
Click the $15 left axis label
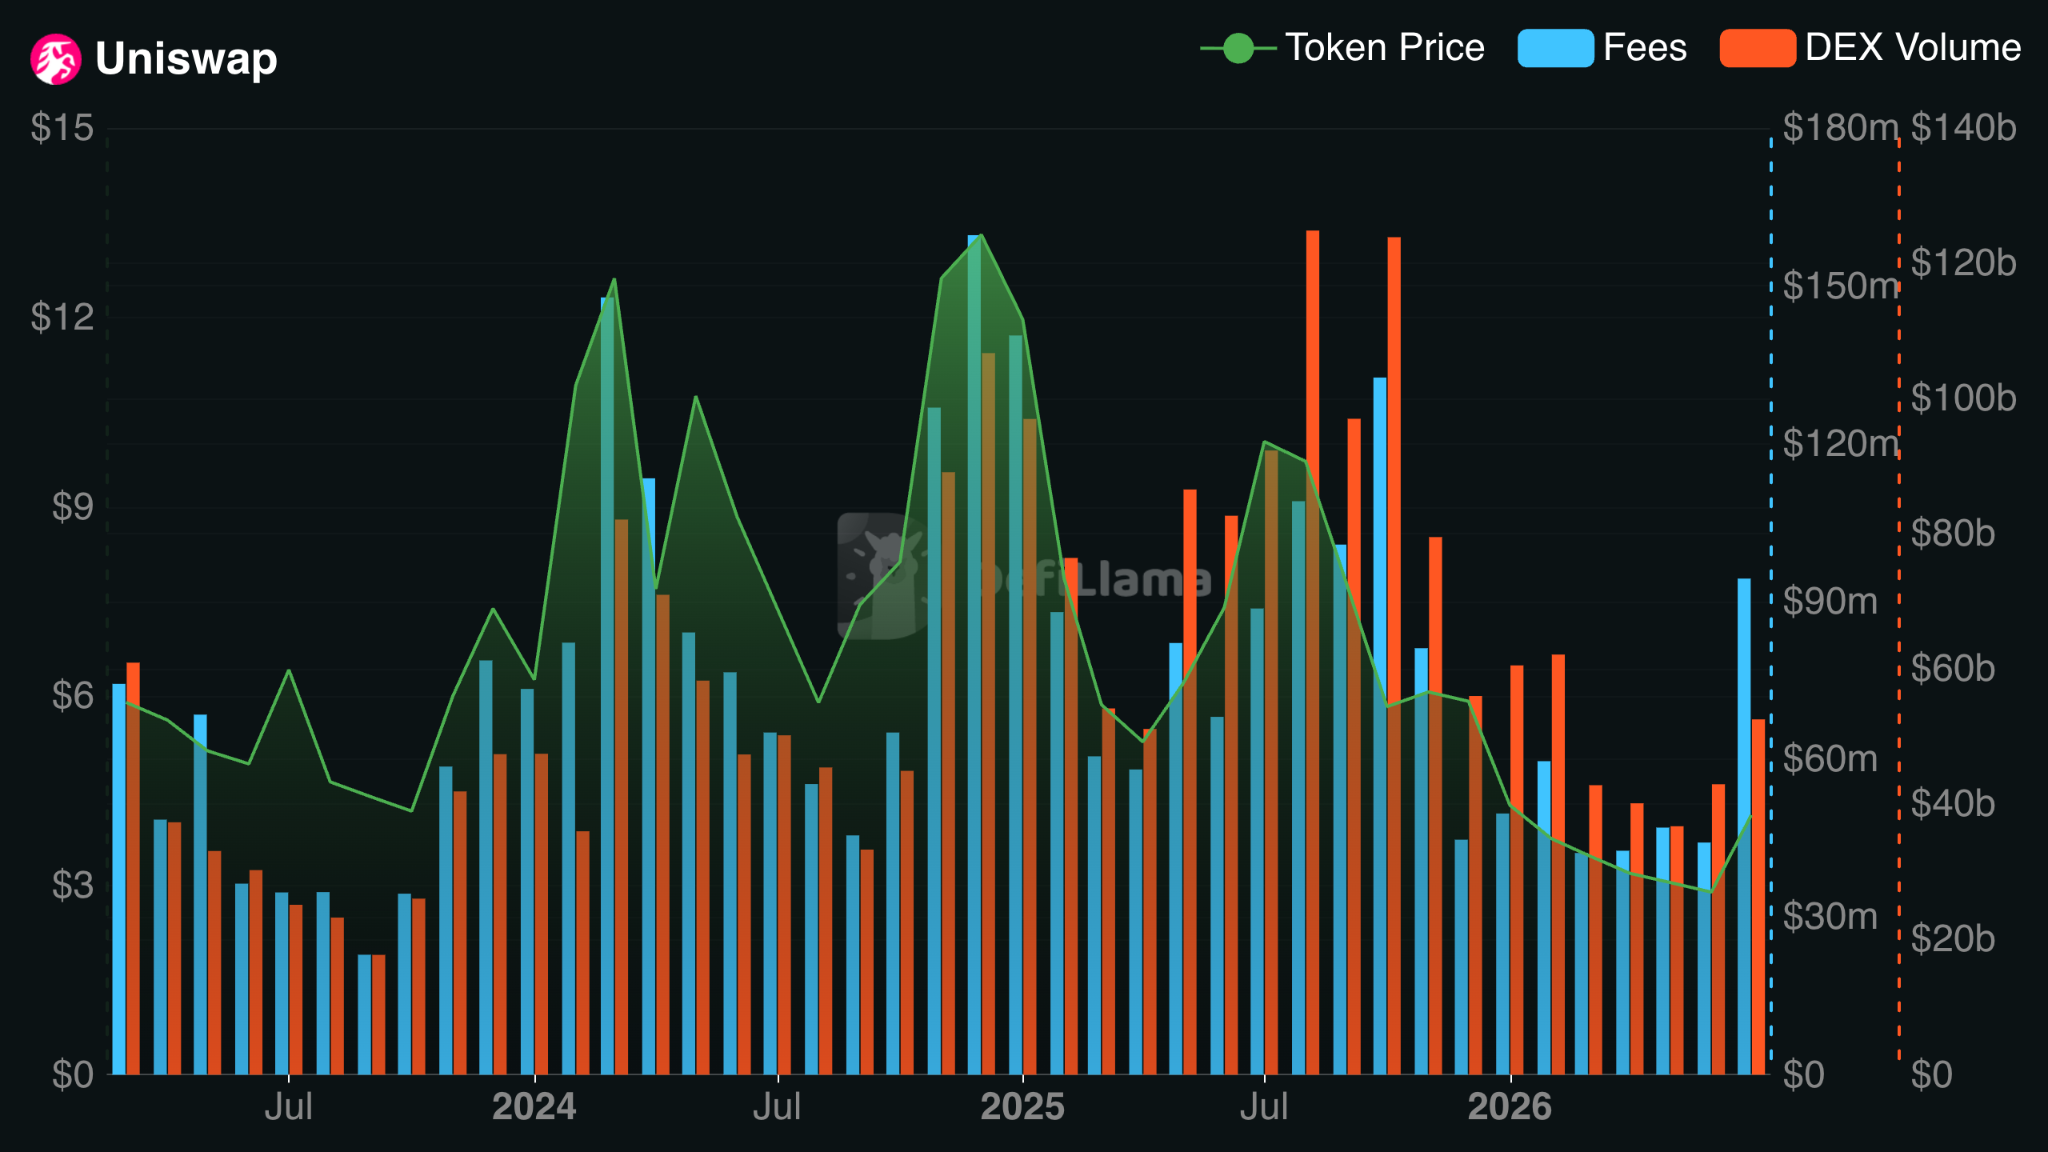(x=62, y=128)
